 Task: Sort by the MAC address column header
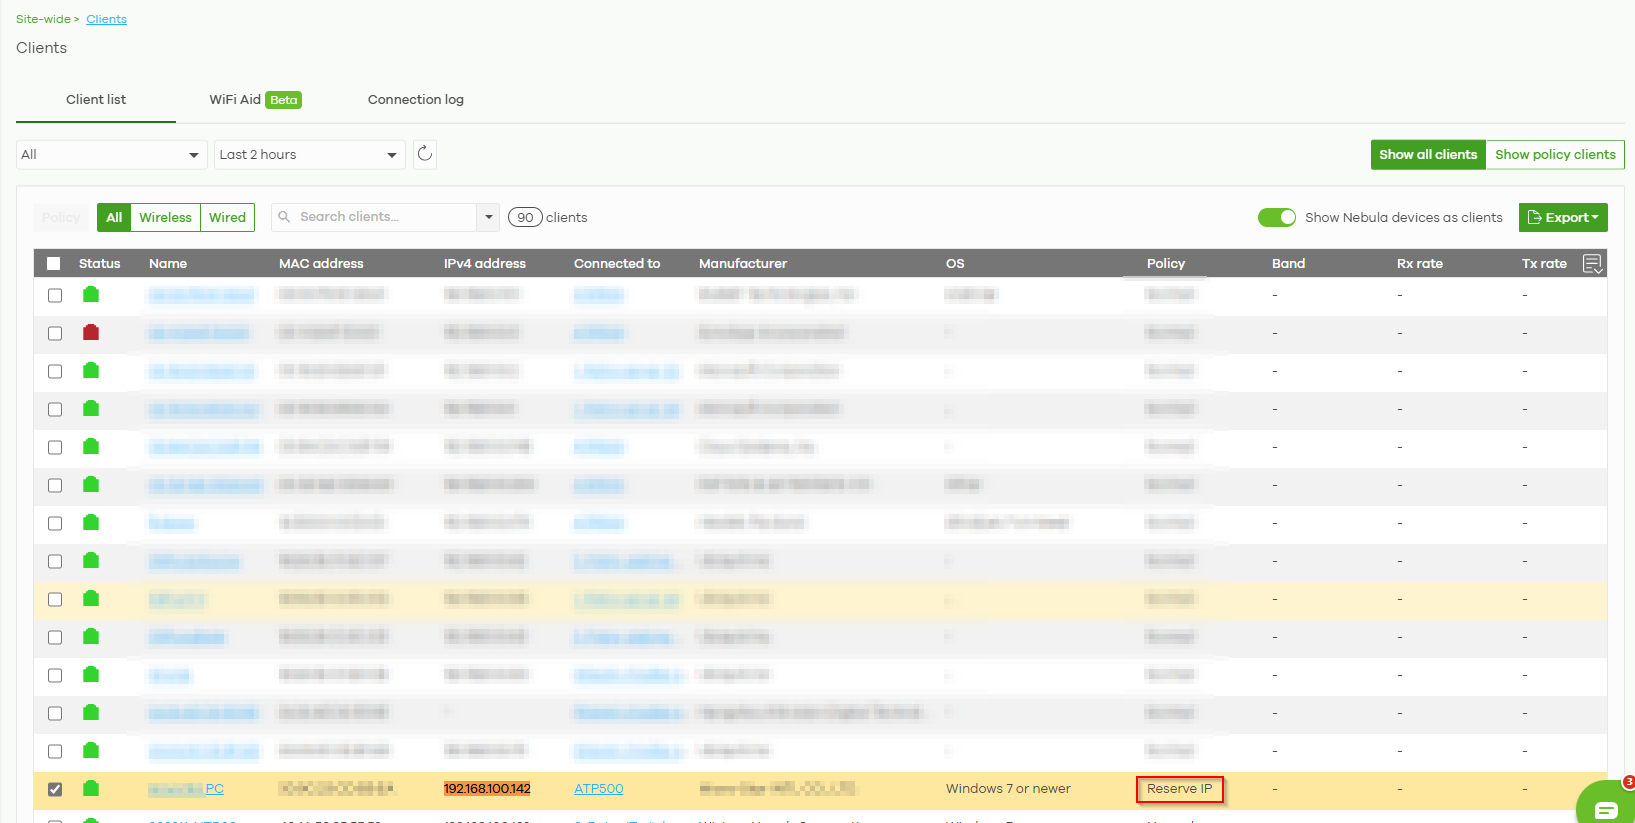(321, 264)
